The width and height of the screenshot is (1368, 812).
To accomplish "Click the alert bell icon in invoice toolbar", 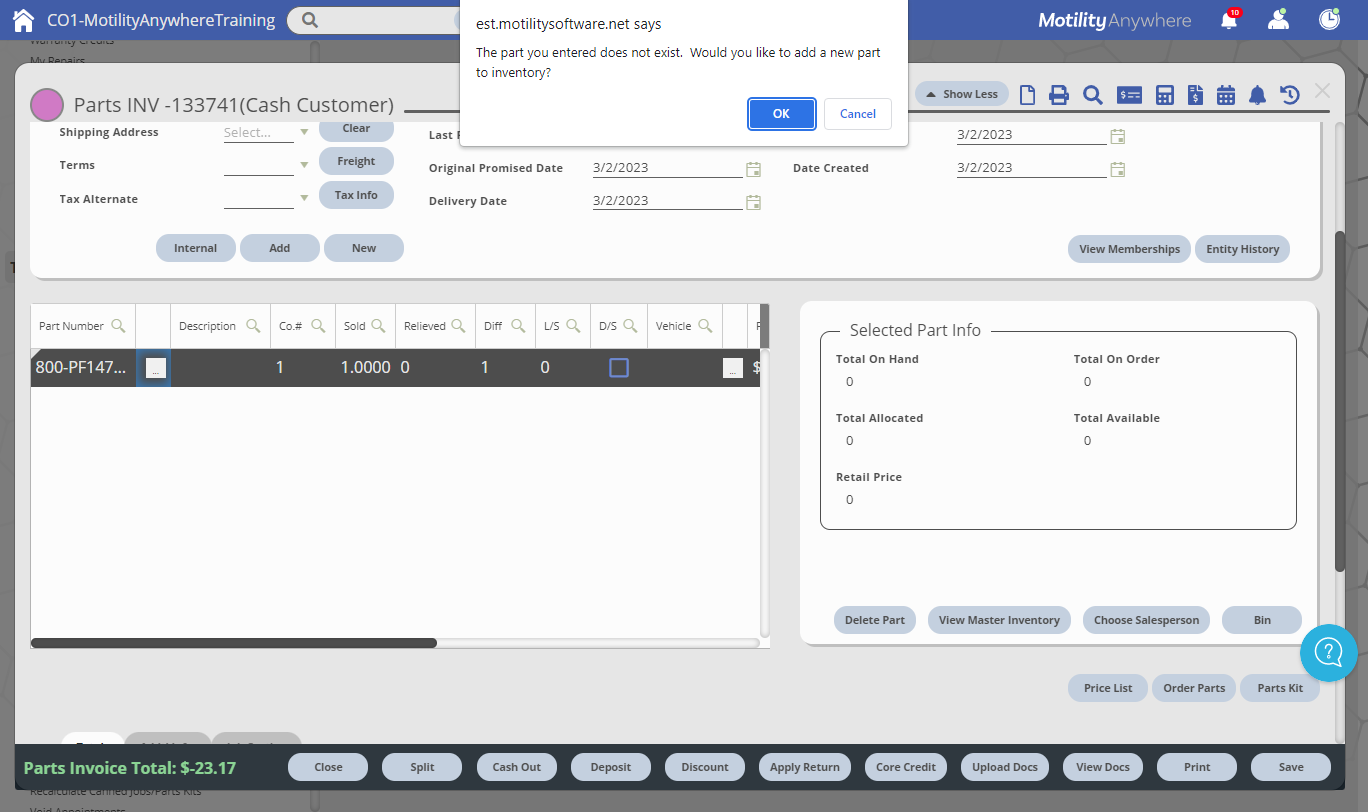I will click(1258, 95).
